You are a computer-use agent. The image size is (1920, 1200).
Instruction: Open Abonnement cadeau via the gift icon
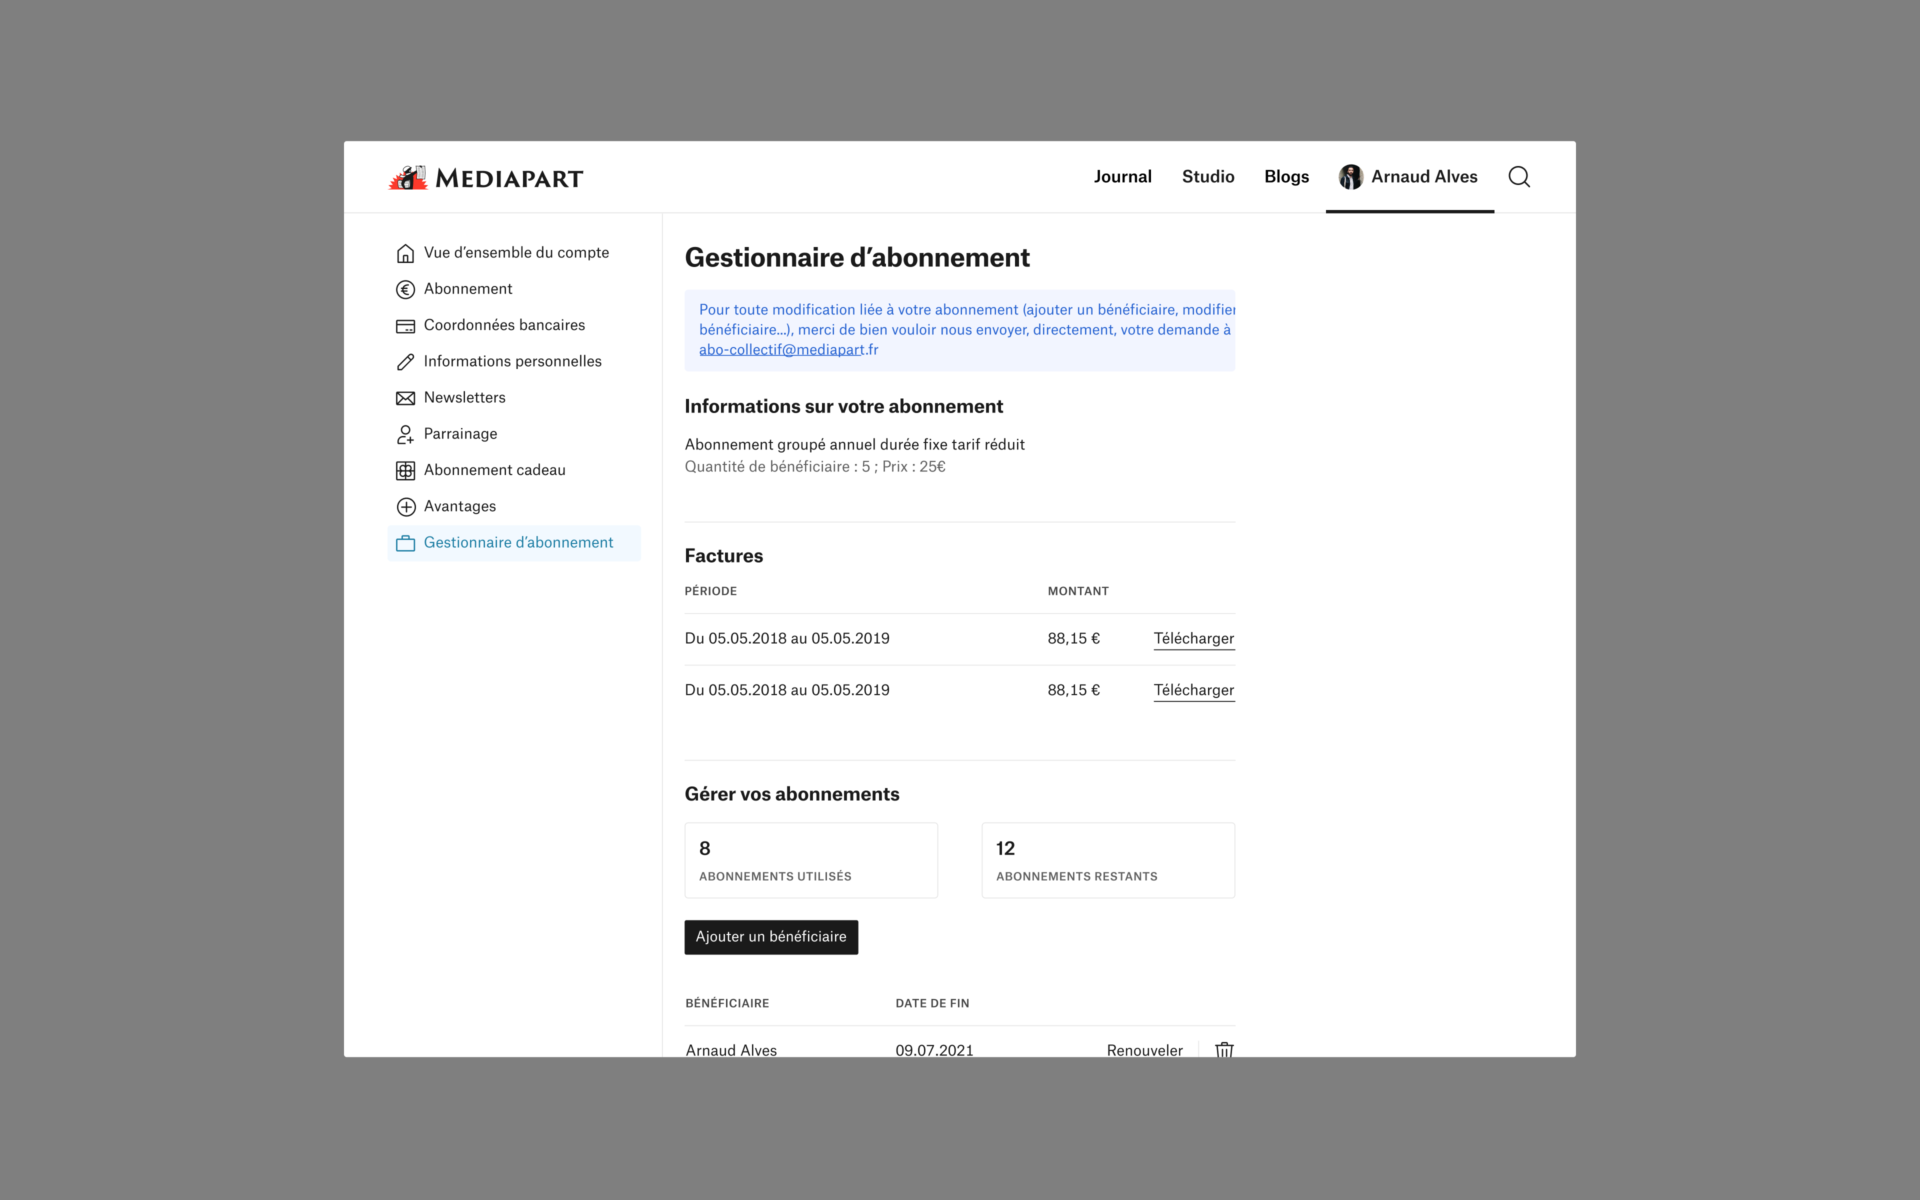tap(405, 470)
